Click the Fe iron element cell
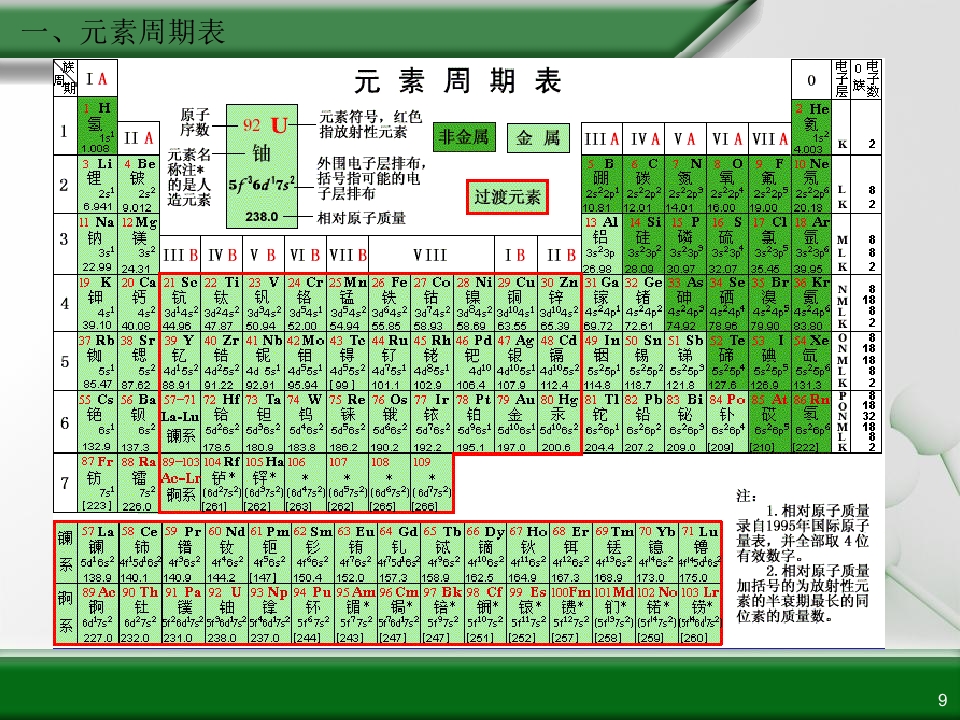960x720 pixels. click(389, 304)
